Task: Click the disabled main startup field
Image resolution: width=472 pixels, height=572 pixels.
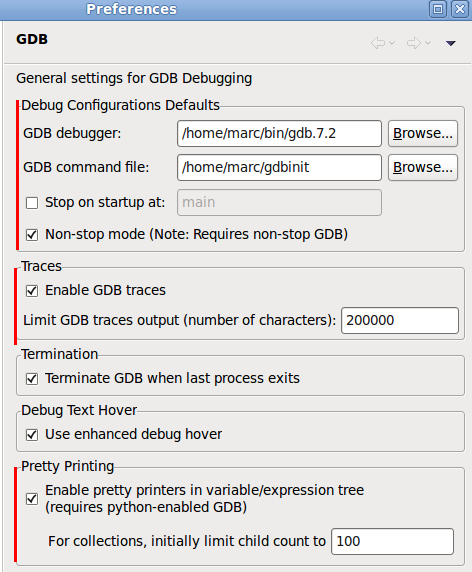Action: [279, 202]
